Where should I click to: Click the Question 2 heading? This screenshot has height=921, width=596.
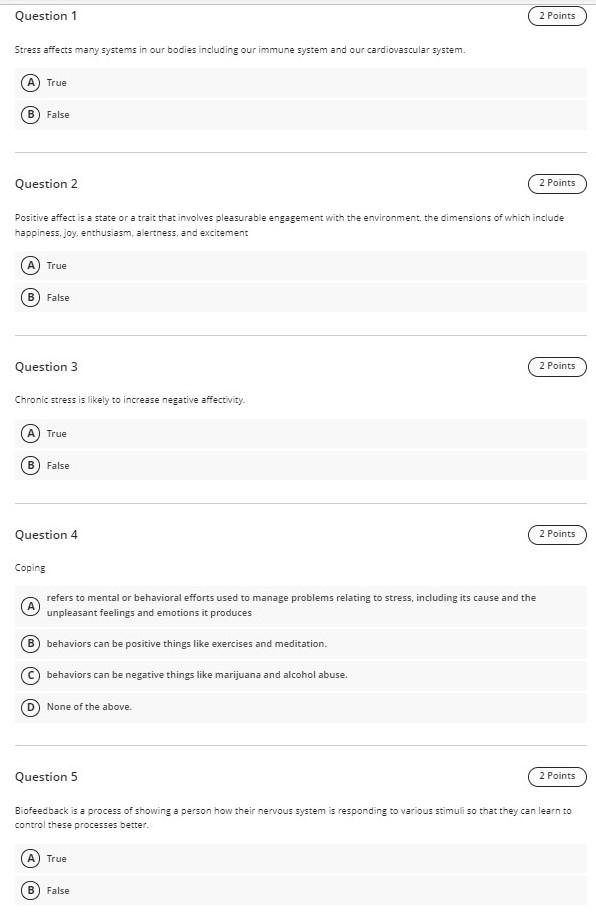coord(46,183)
